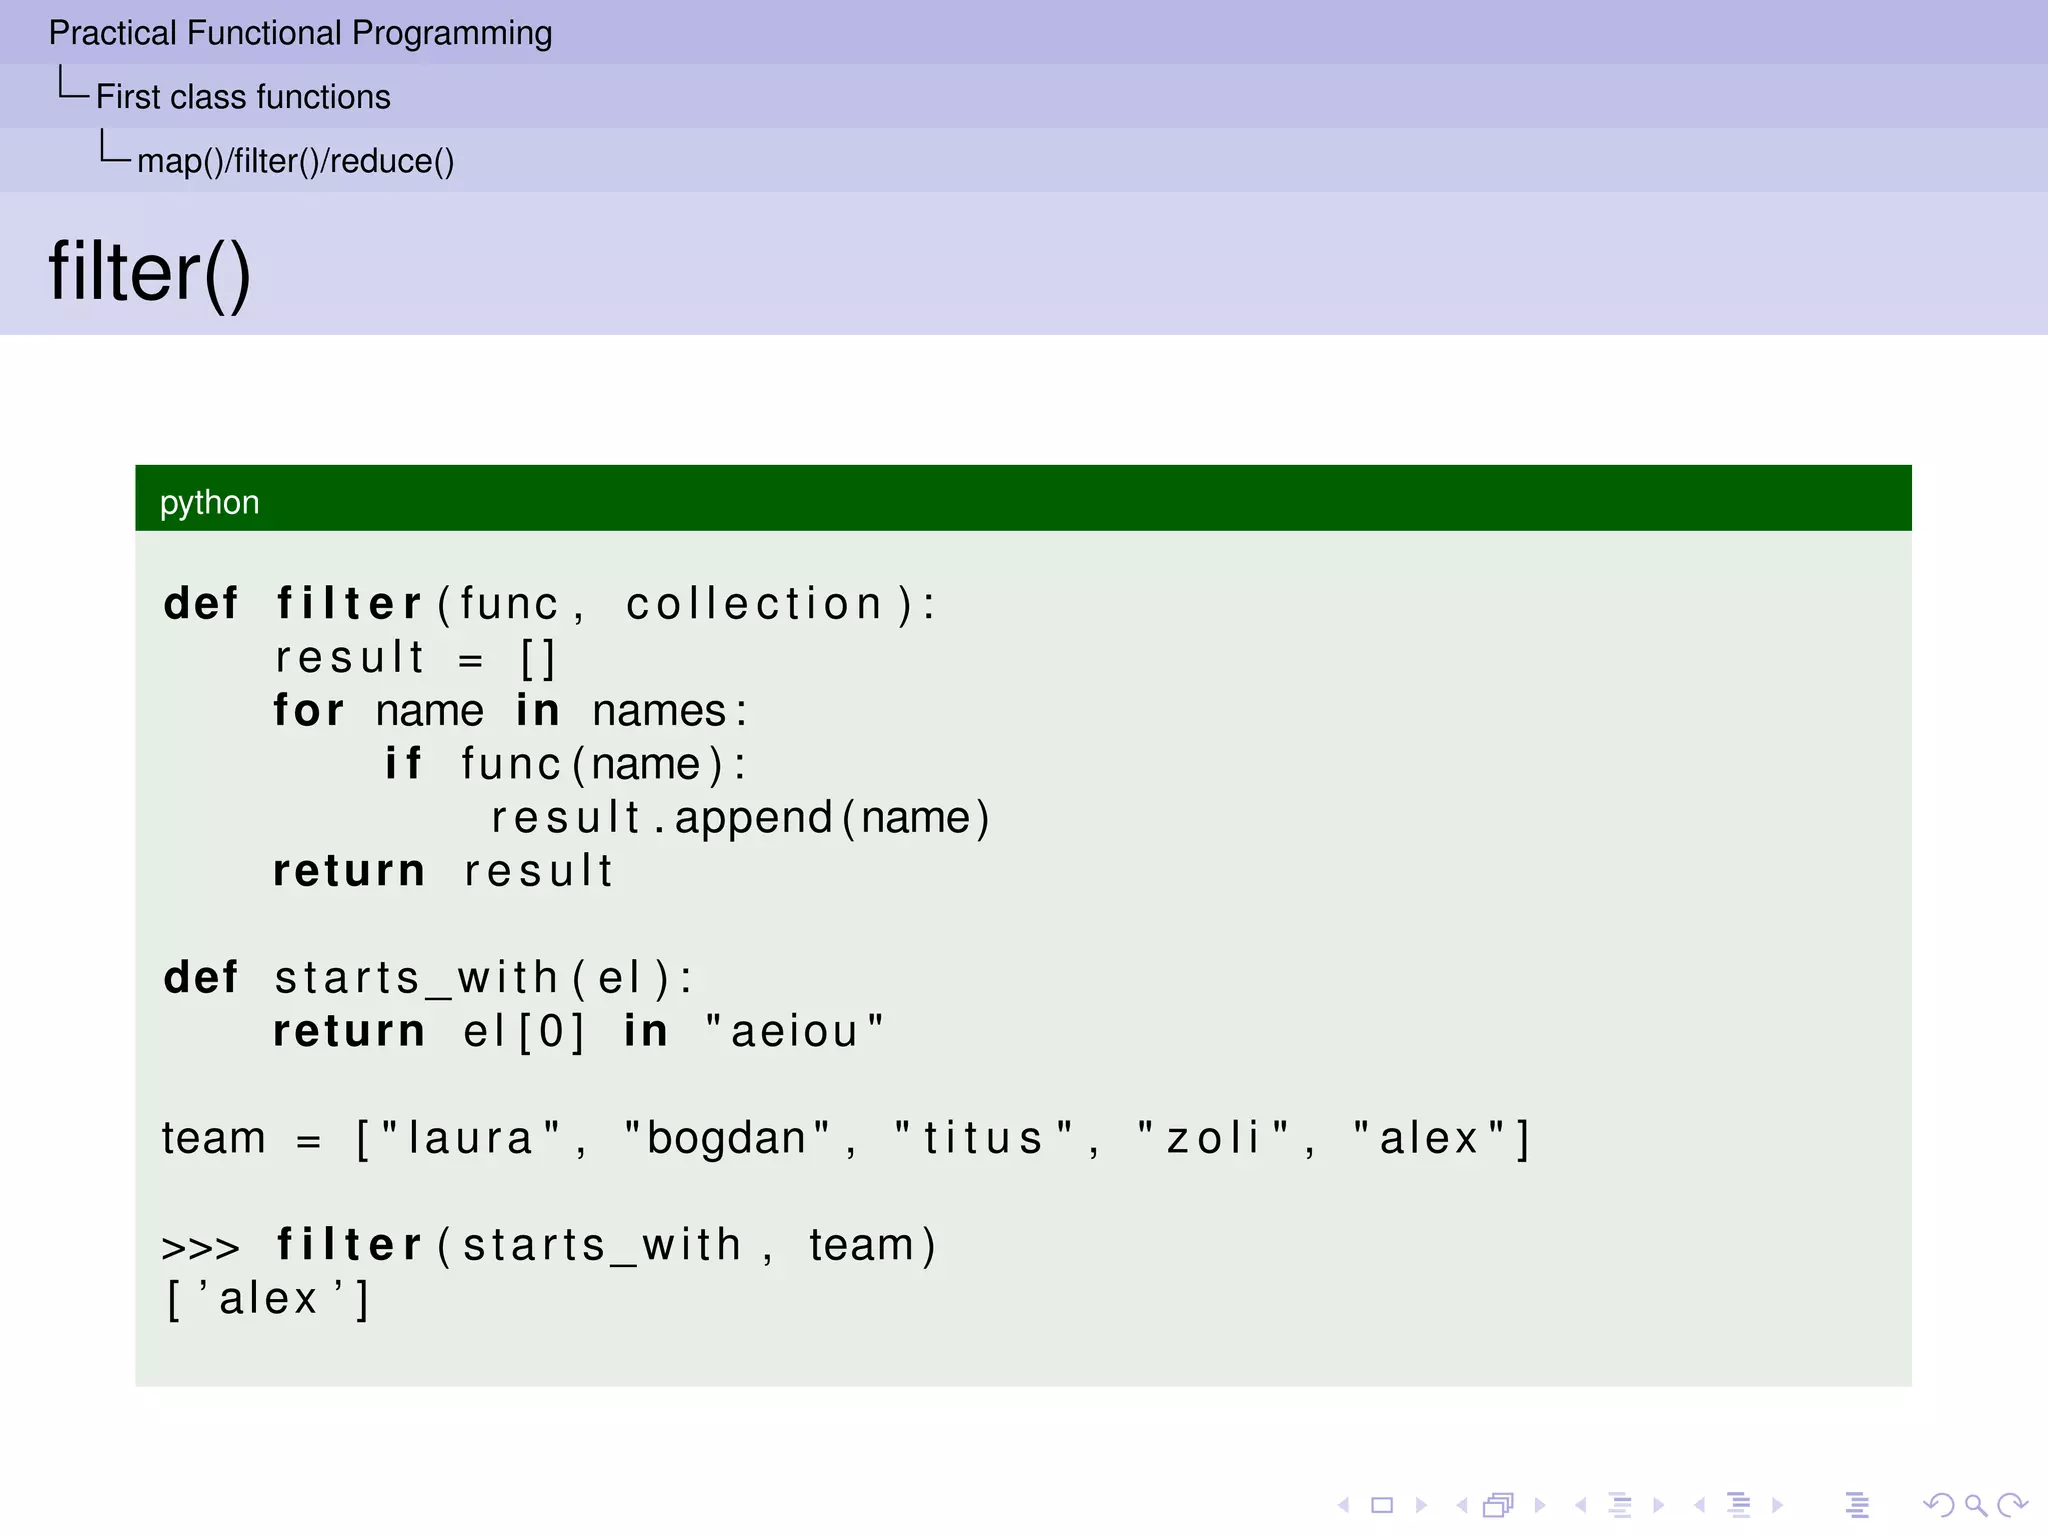
Task: Go to next subsection arrow
Action: click(1659, 1505)
